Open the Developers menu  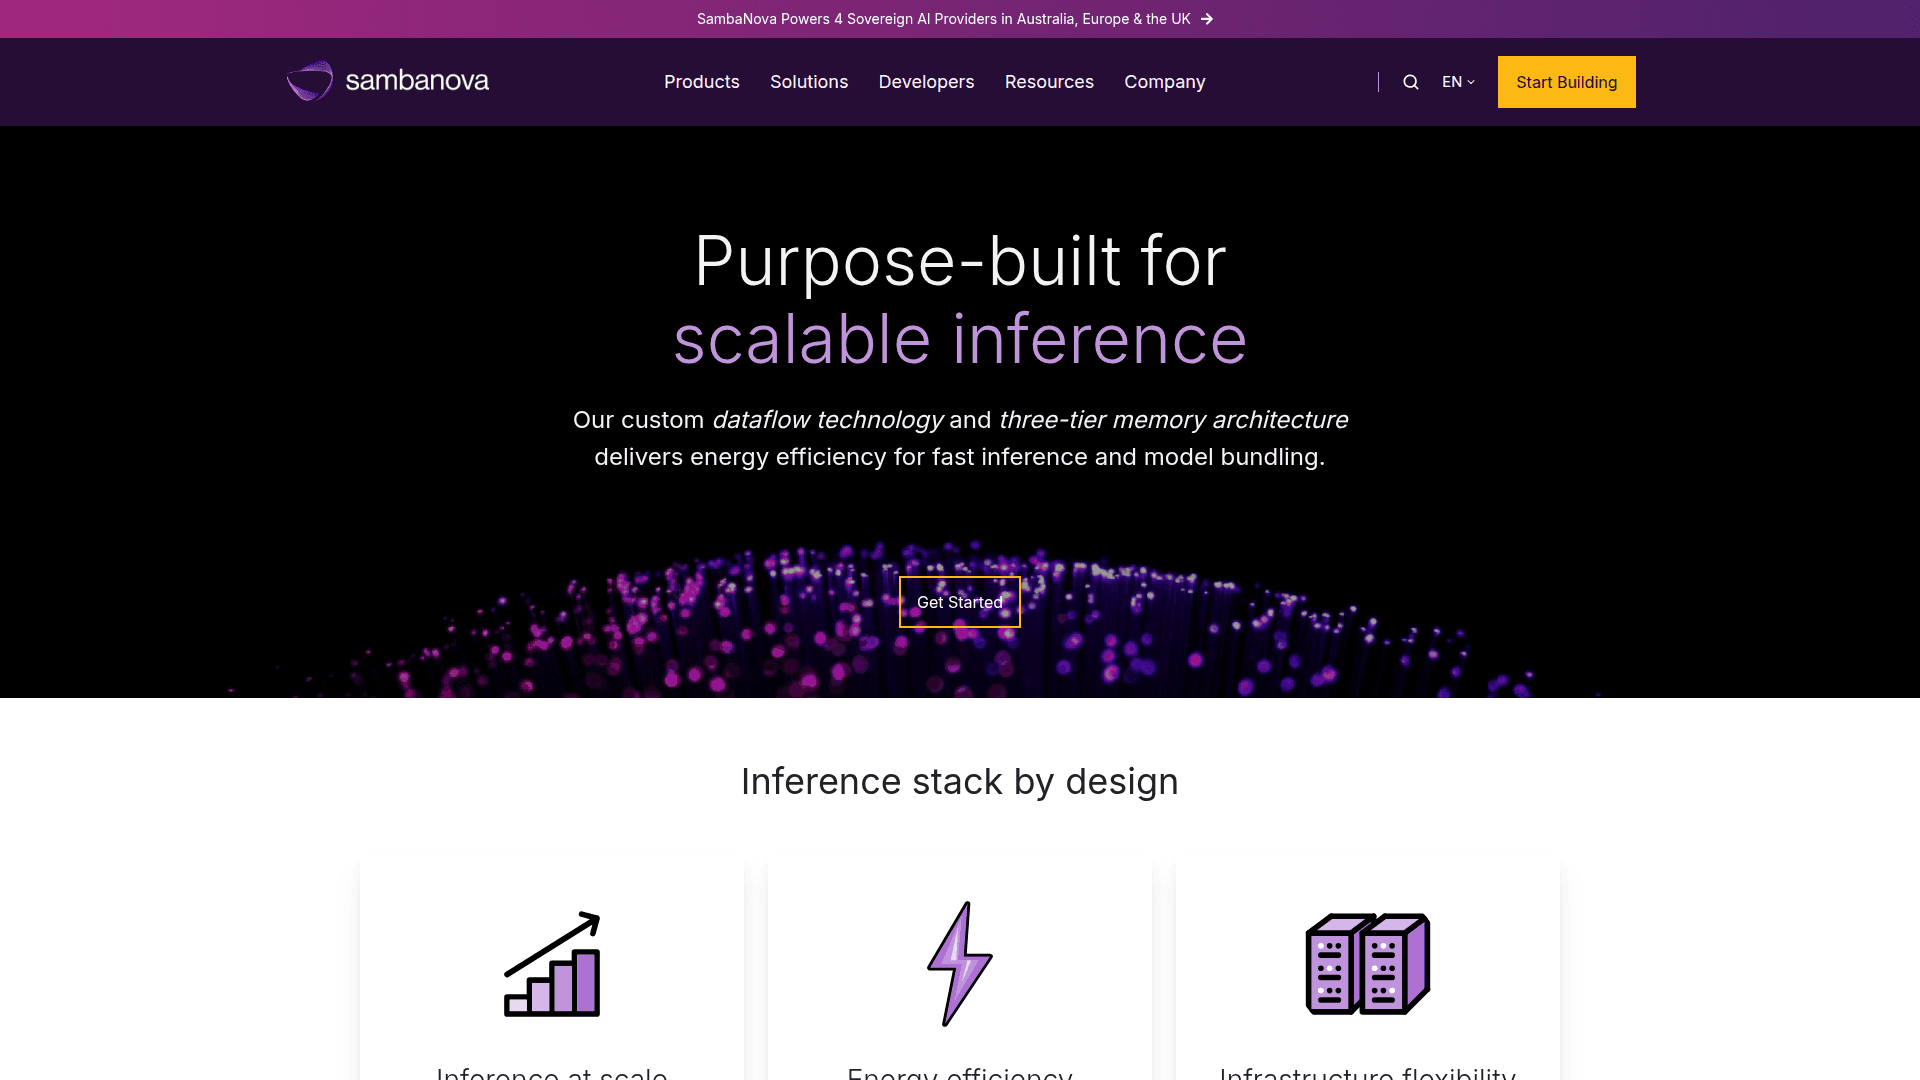click(x=926, y=82)
